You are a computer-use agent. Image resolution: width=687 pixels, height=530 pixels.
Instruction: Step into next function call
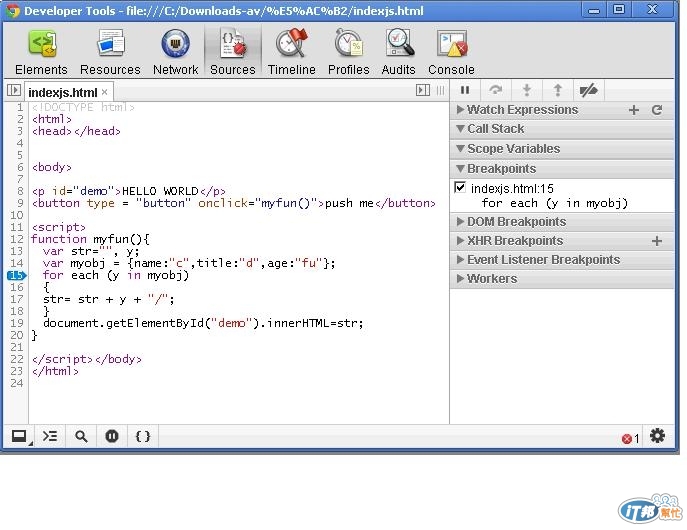(x=527, y=90)
